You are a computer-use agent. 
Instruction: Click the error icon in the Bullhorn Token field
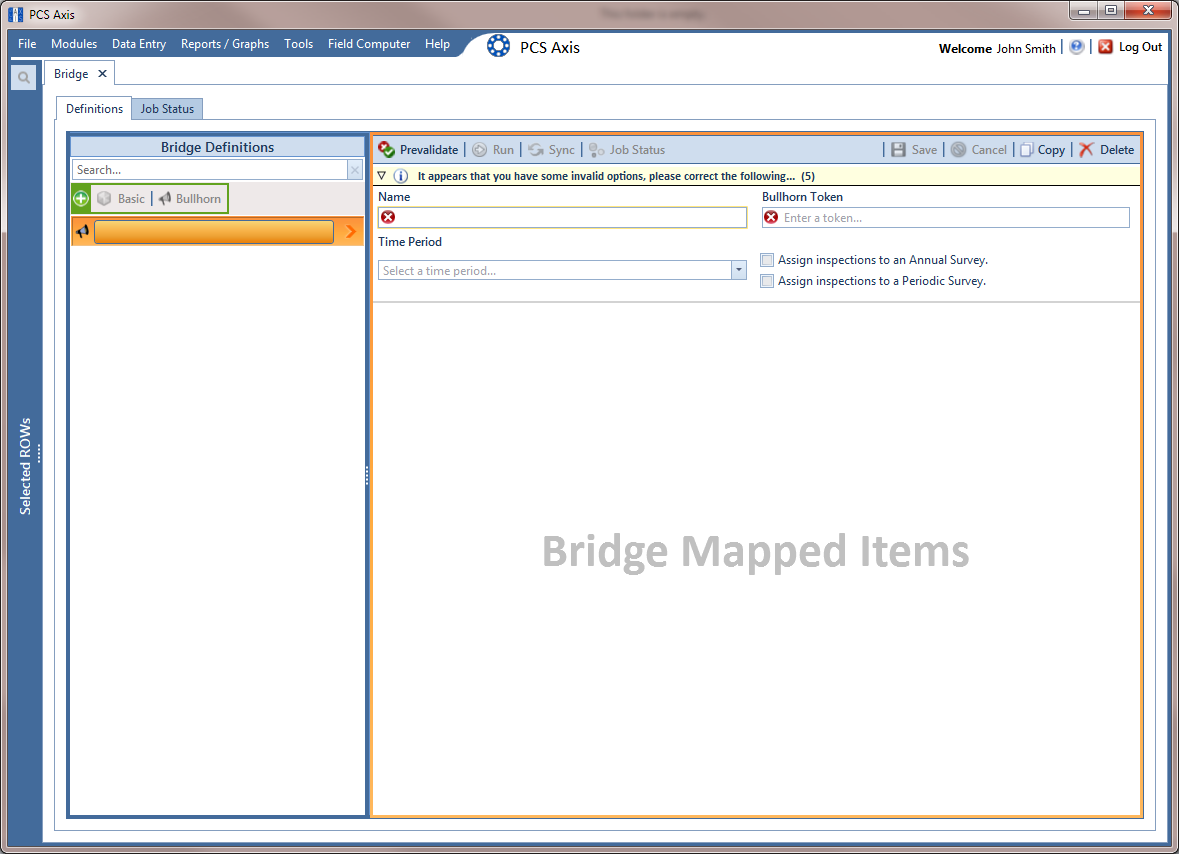tap(771, 217)
